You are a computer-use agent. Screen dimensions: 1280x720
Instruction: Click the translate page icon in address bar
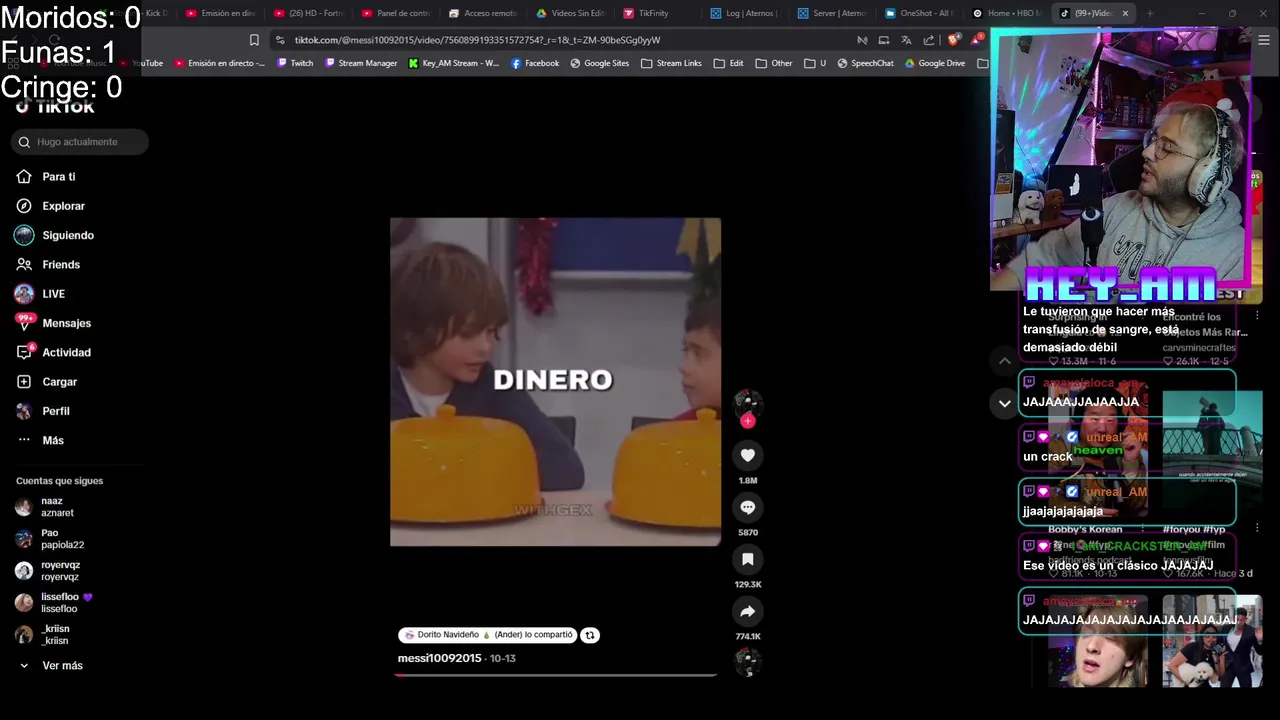[906, 40]
